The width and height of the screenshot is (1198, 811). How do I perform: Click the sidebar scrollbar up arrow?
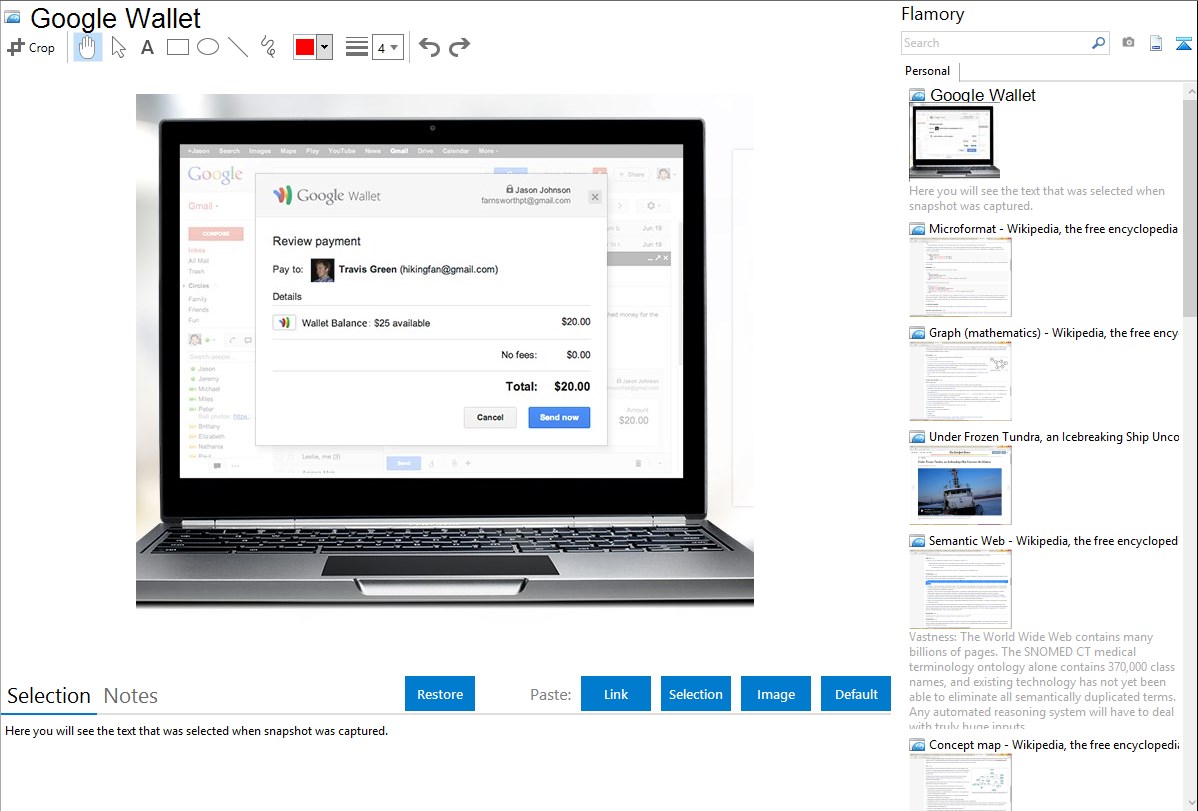[1190, 91]
